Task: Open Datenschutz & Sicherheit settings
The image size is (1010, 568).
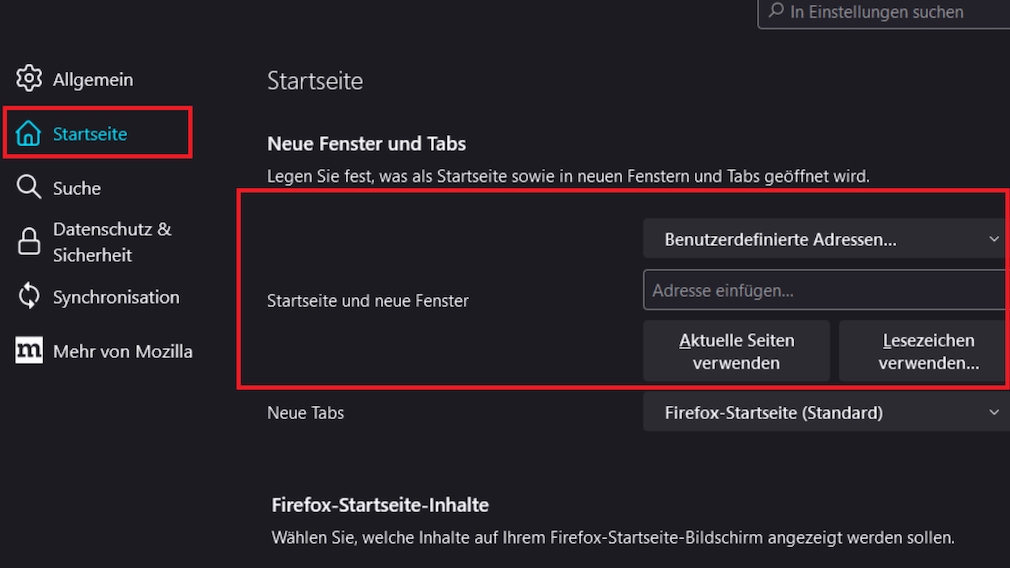Action: pyautogui.click(x=112, y=241)
